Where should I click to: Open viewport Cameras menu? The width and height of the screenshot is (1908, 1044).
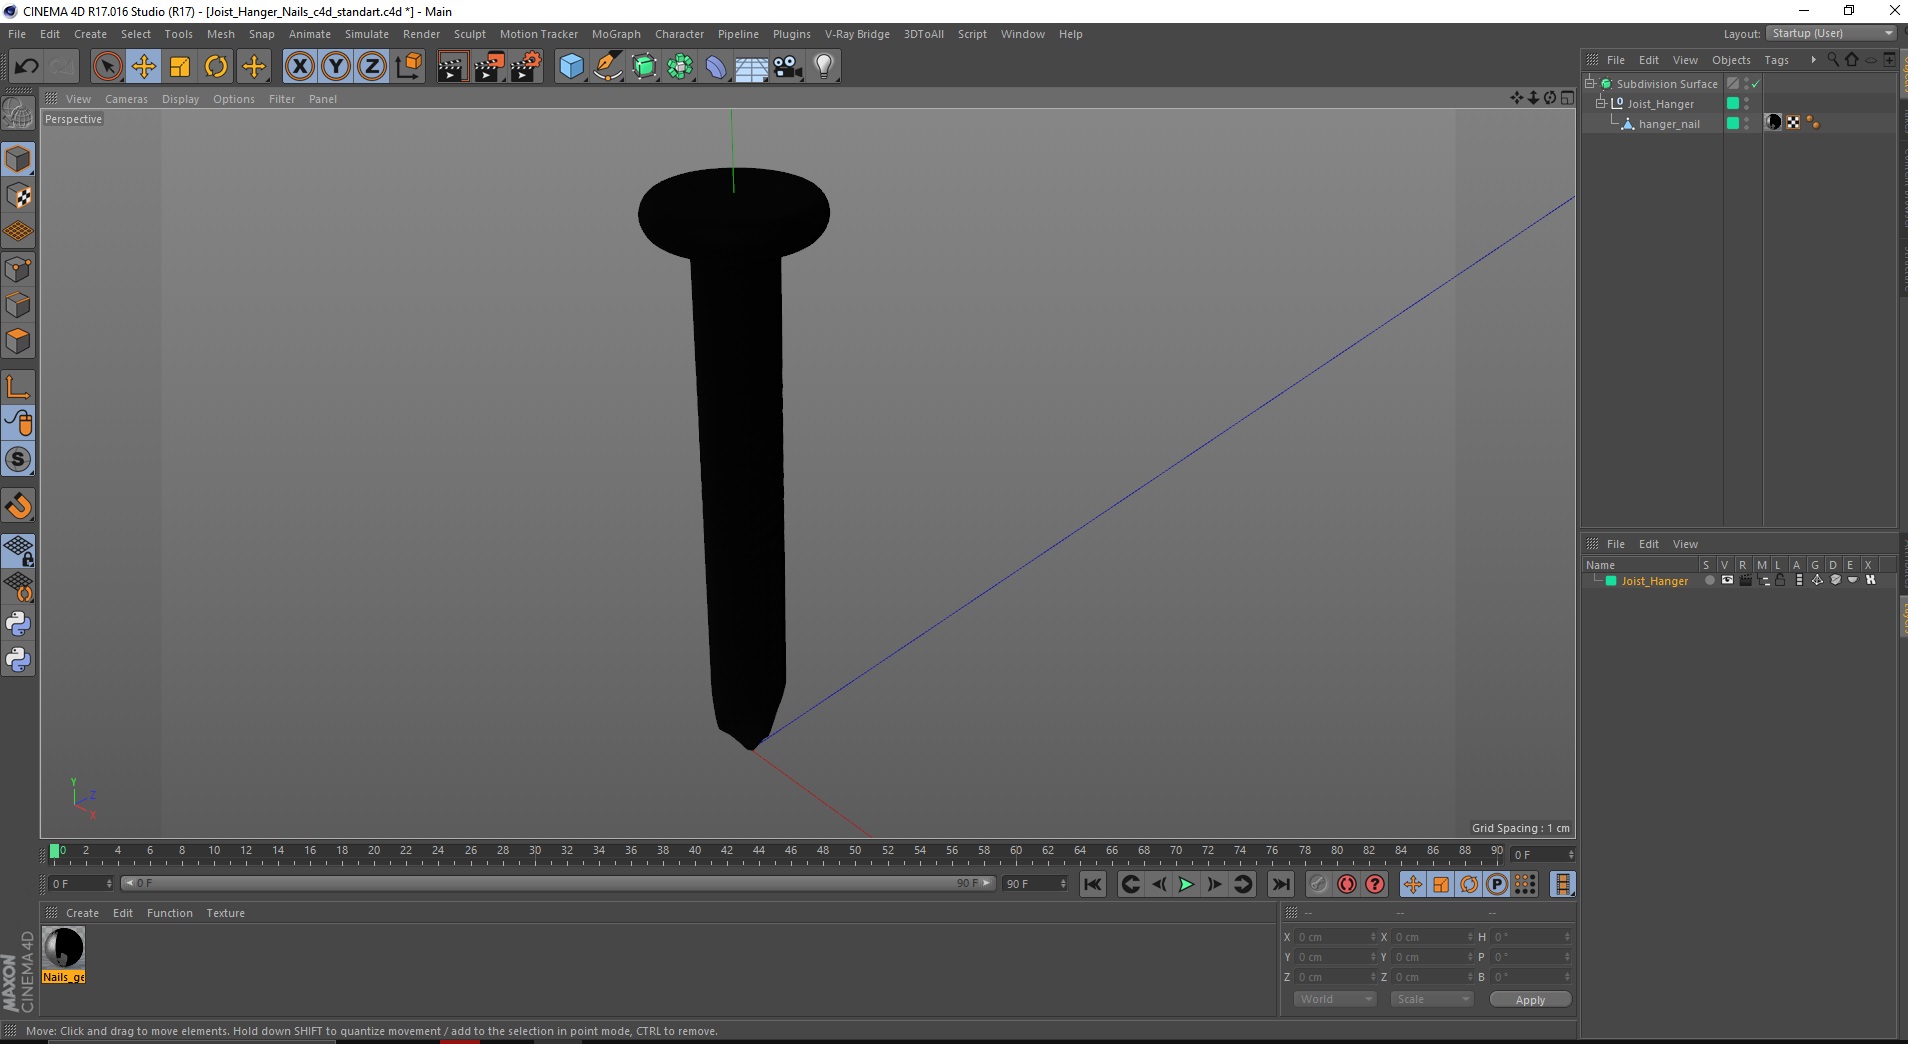pos(126,99)
